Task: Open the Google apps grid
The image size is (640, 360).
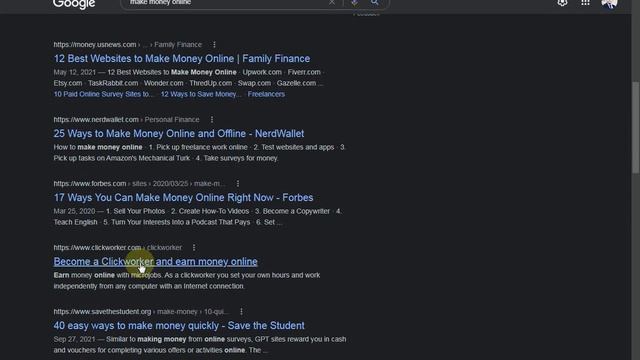Action: [585, 2]
